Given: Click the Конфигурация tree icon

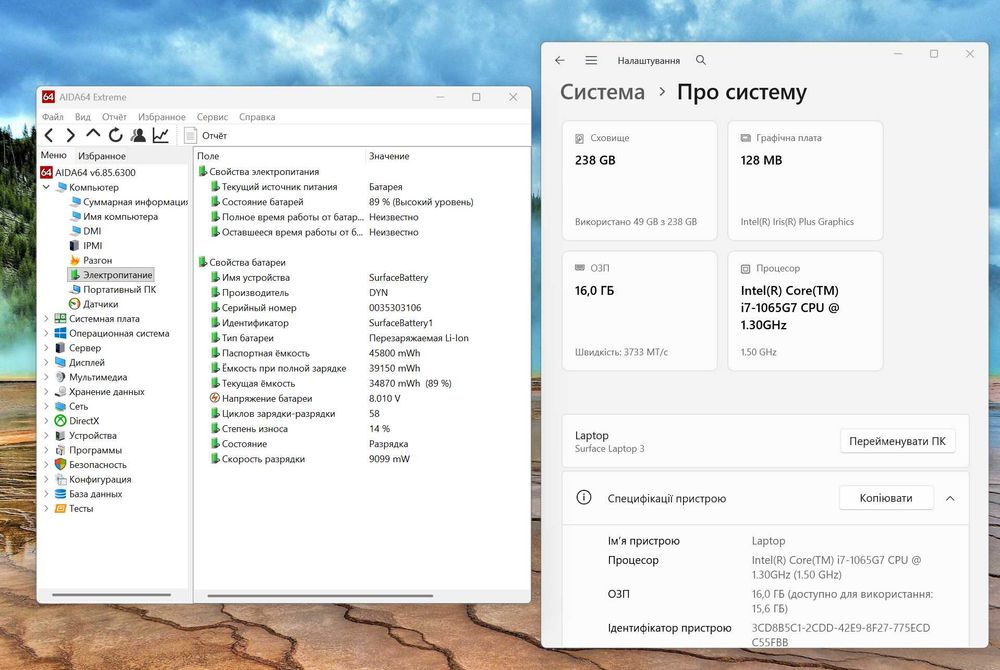Looking at the screenshot, I should [x=61, y=479].
